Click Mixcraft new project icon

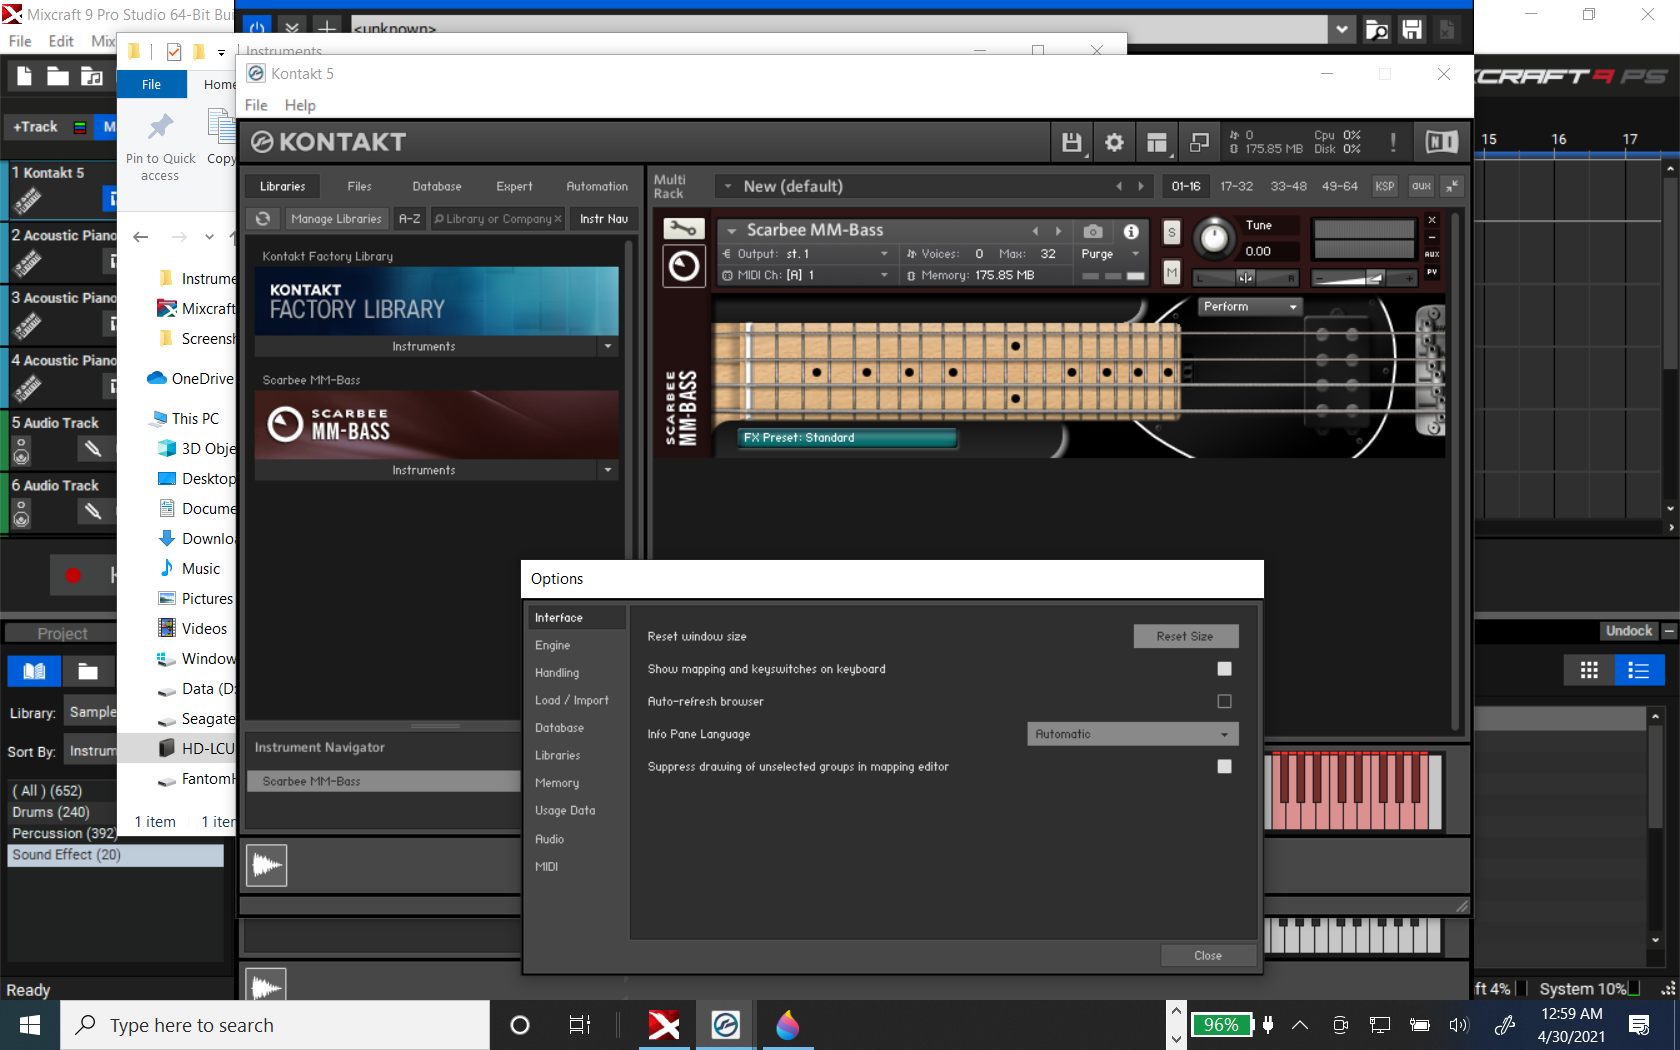click(25, 76)
